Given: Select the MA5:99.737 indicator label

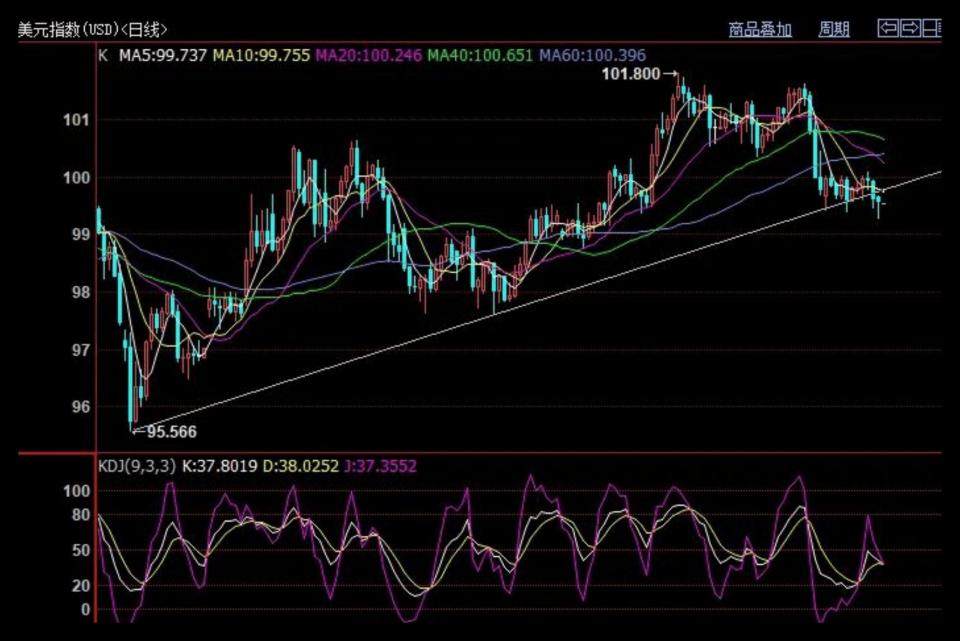Looking at the screenshot, I should point(163,56).
